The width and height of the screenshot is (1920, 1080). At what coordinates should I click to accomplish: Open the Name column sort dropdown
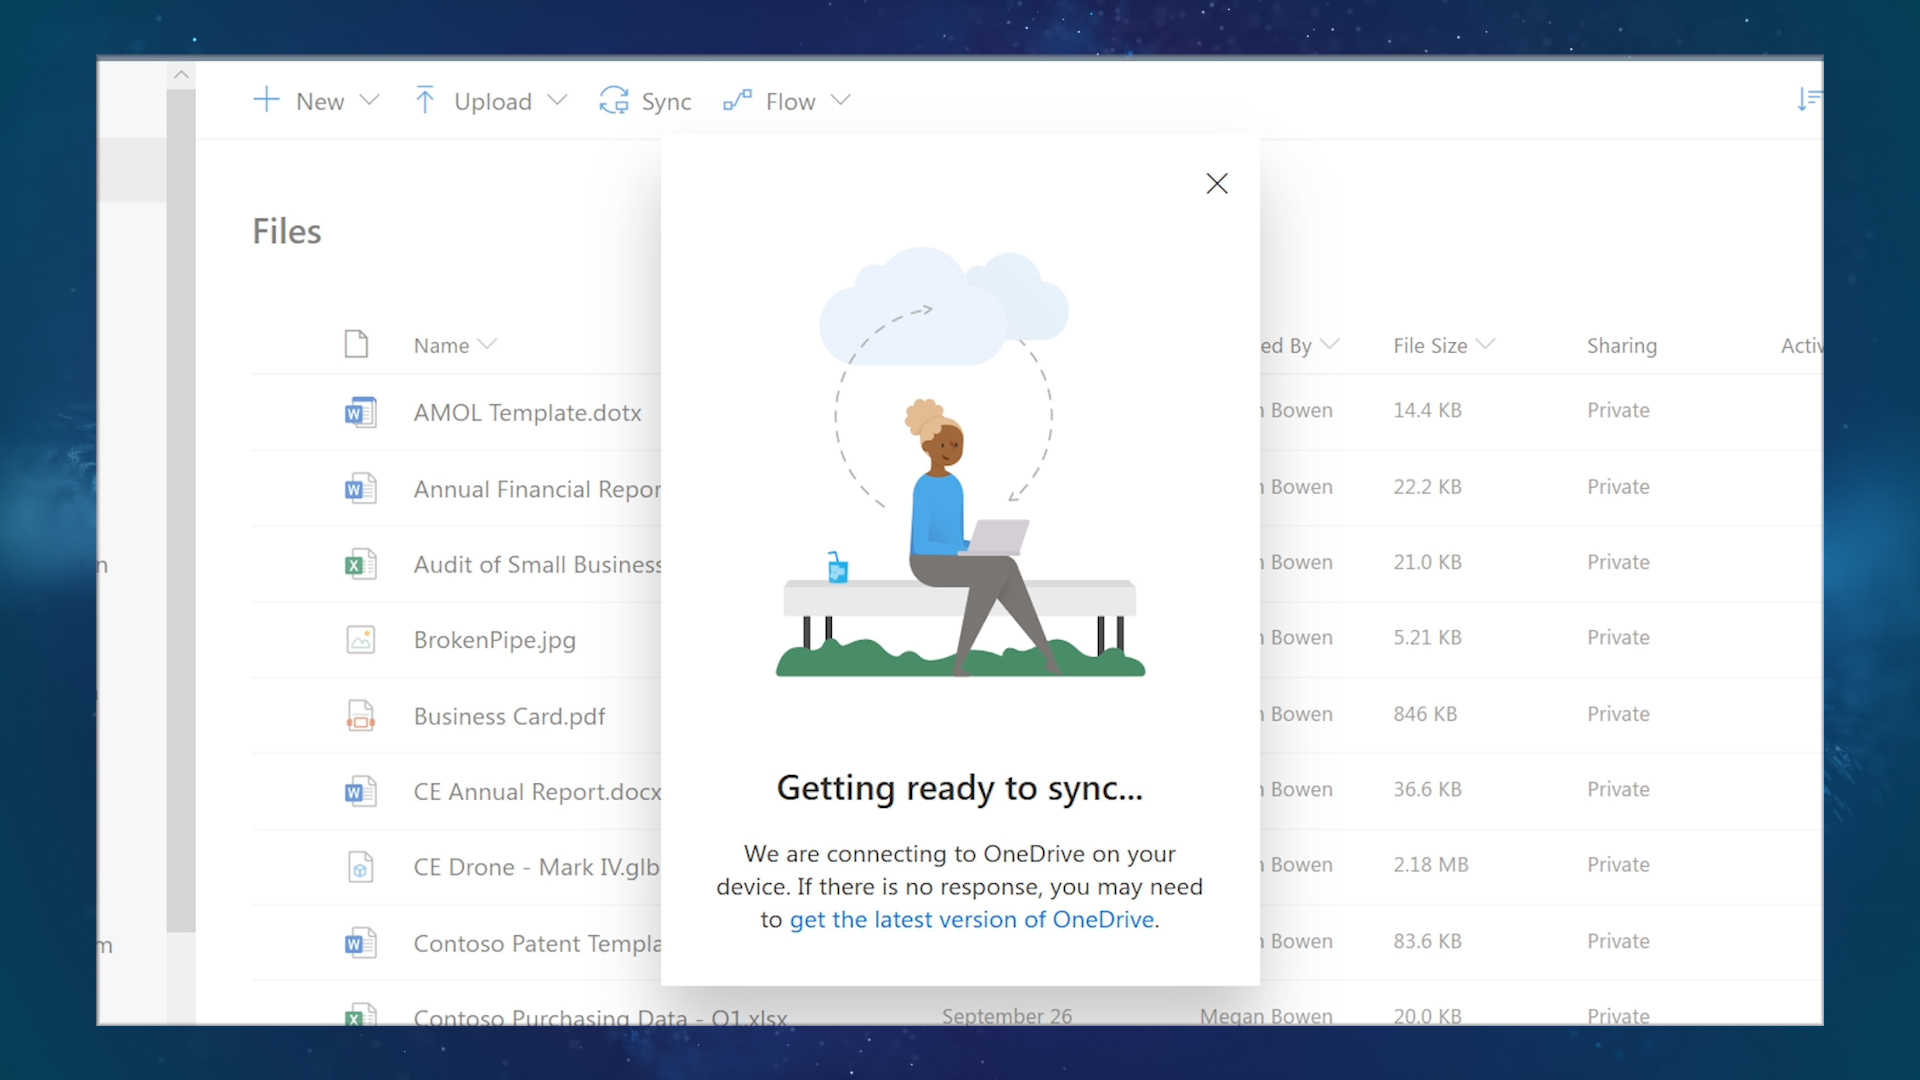tap(487, 344)
